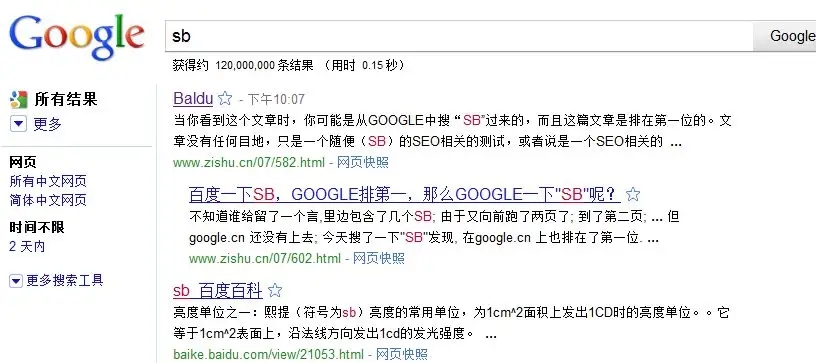This screenshot has width=816, height=363.
Task: Select 时间不限 time filter
Action: (x=36, y=227)
